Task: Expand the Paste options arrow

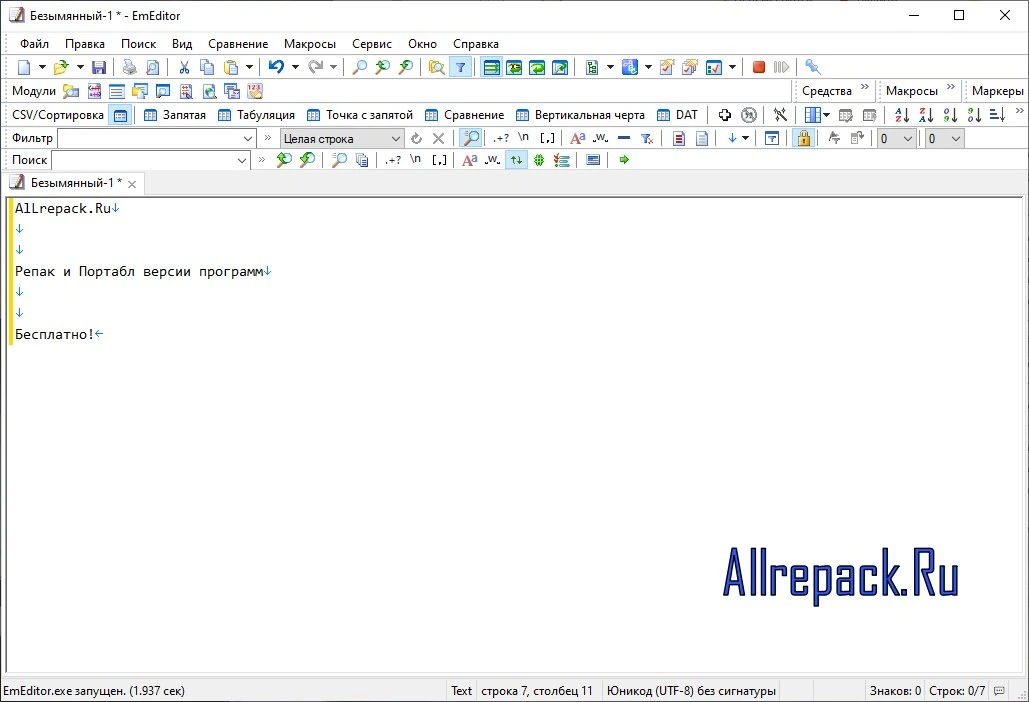Action: point(249,67)
